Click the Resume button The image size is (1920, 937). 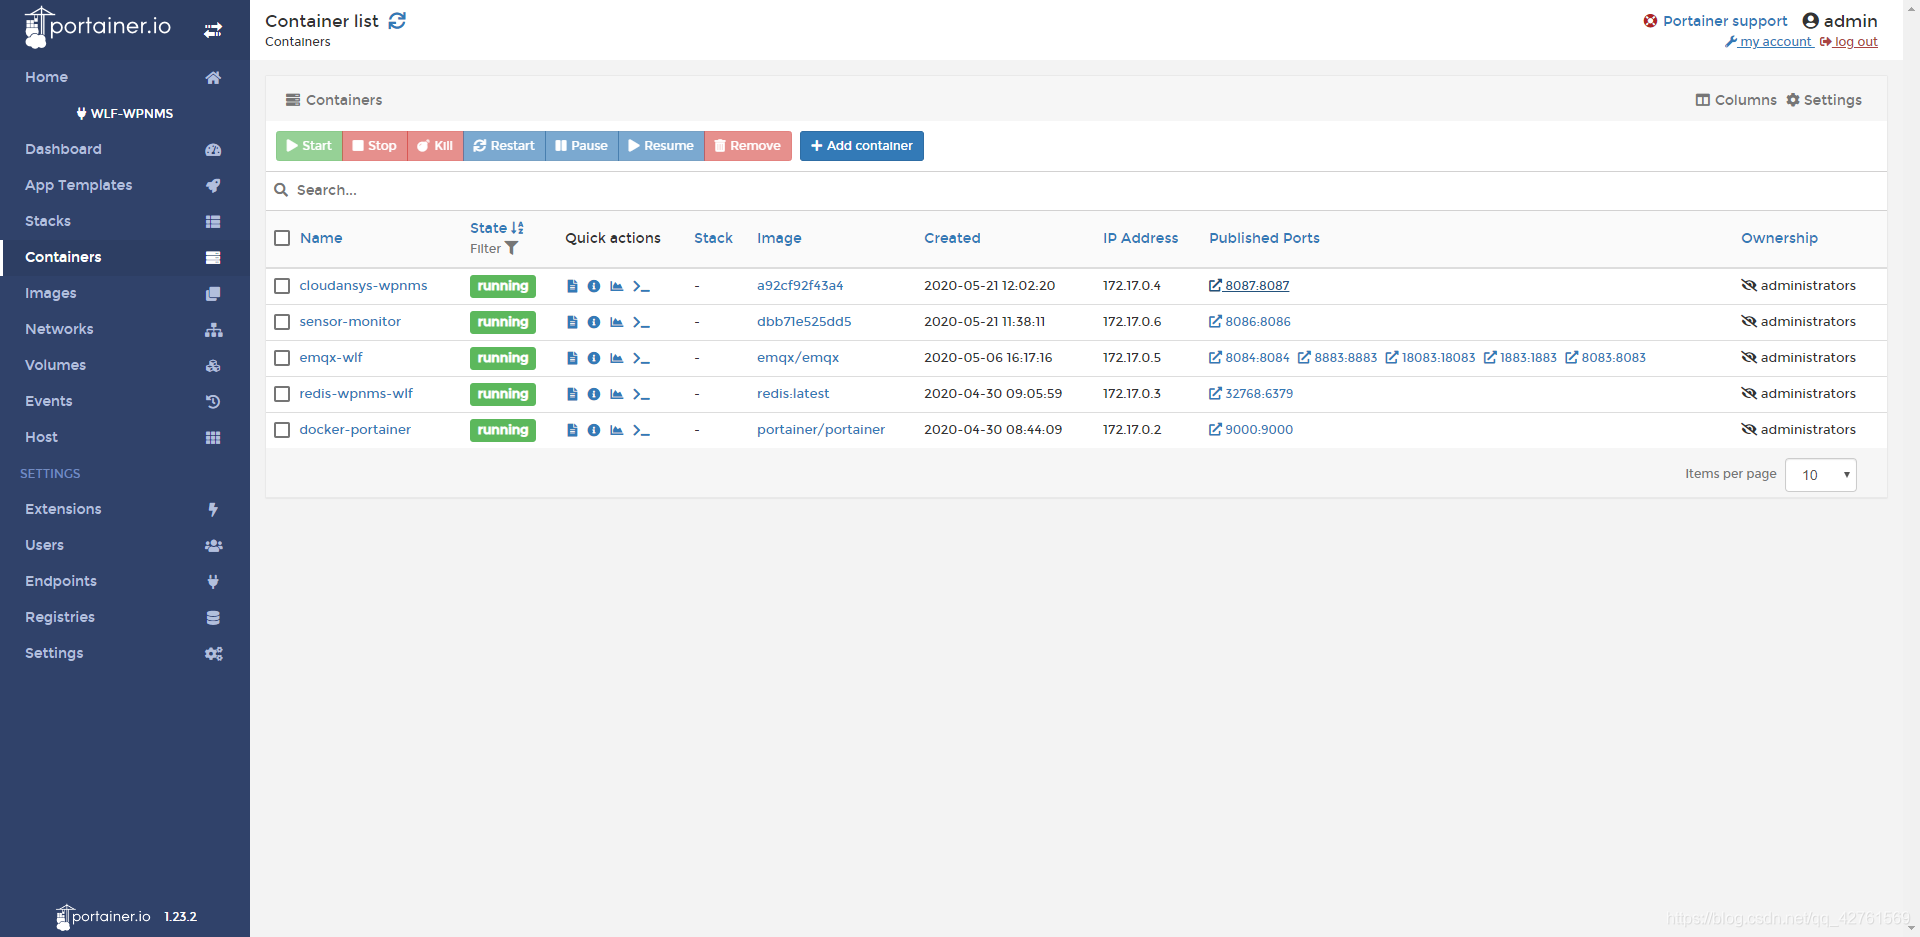661,146
